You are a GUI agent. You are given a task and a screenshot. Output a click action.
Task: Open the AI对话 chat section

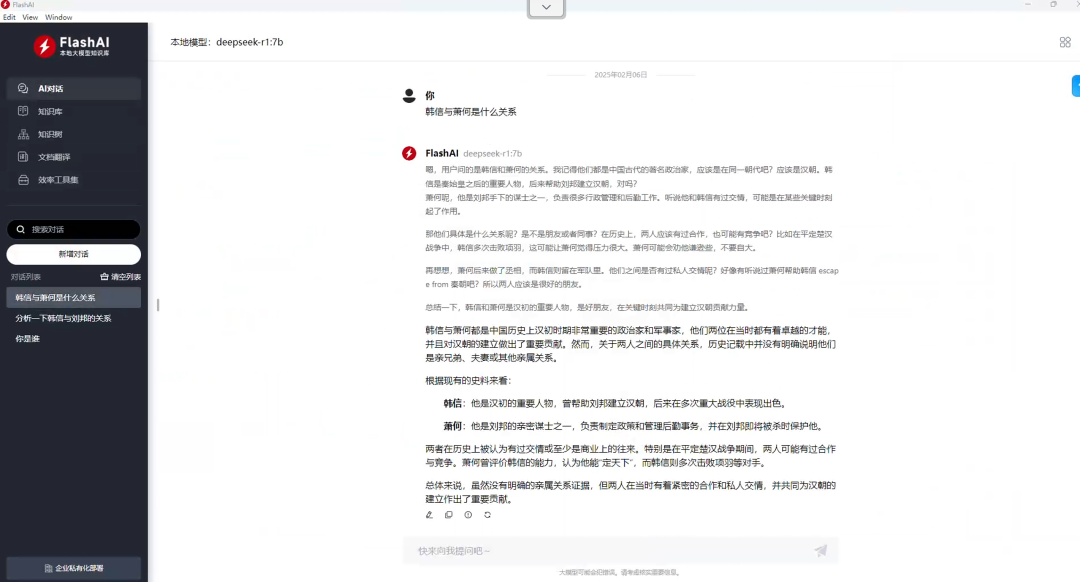[x=74, y=89]
